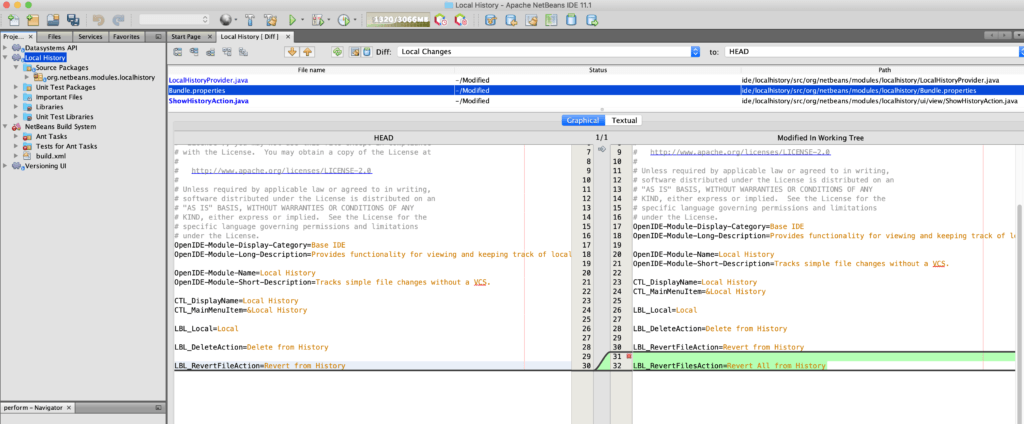The image size is (1024, 424).
Task: Switch to Textual diff view
Action: [625, 120]
